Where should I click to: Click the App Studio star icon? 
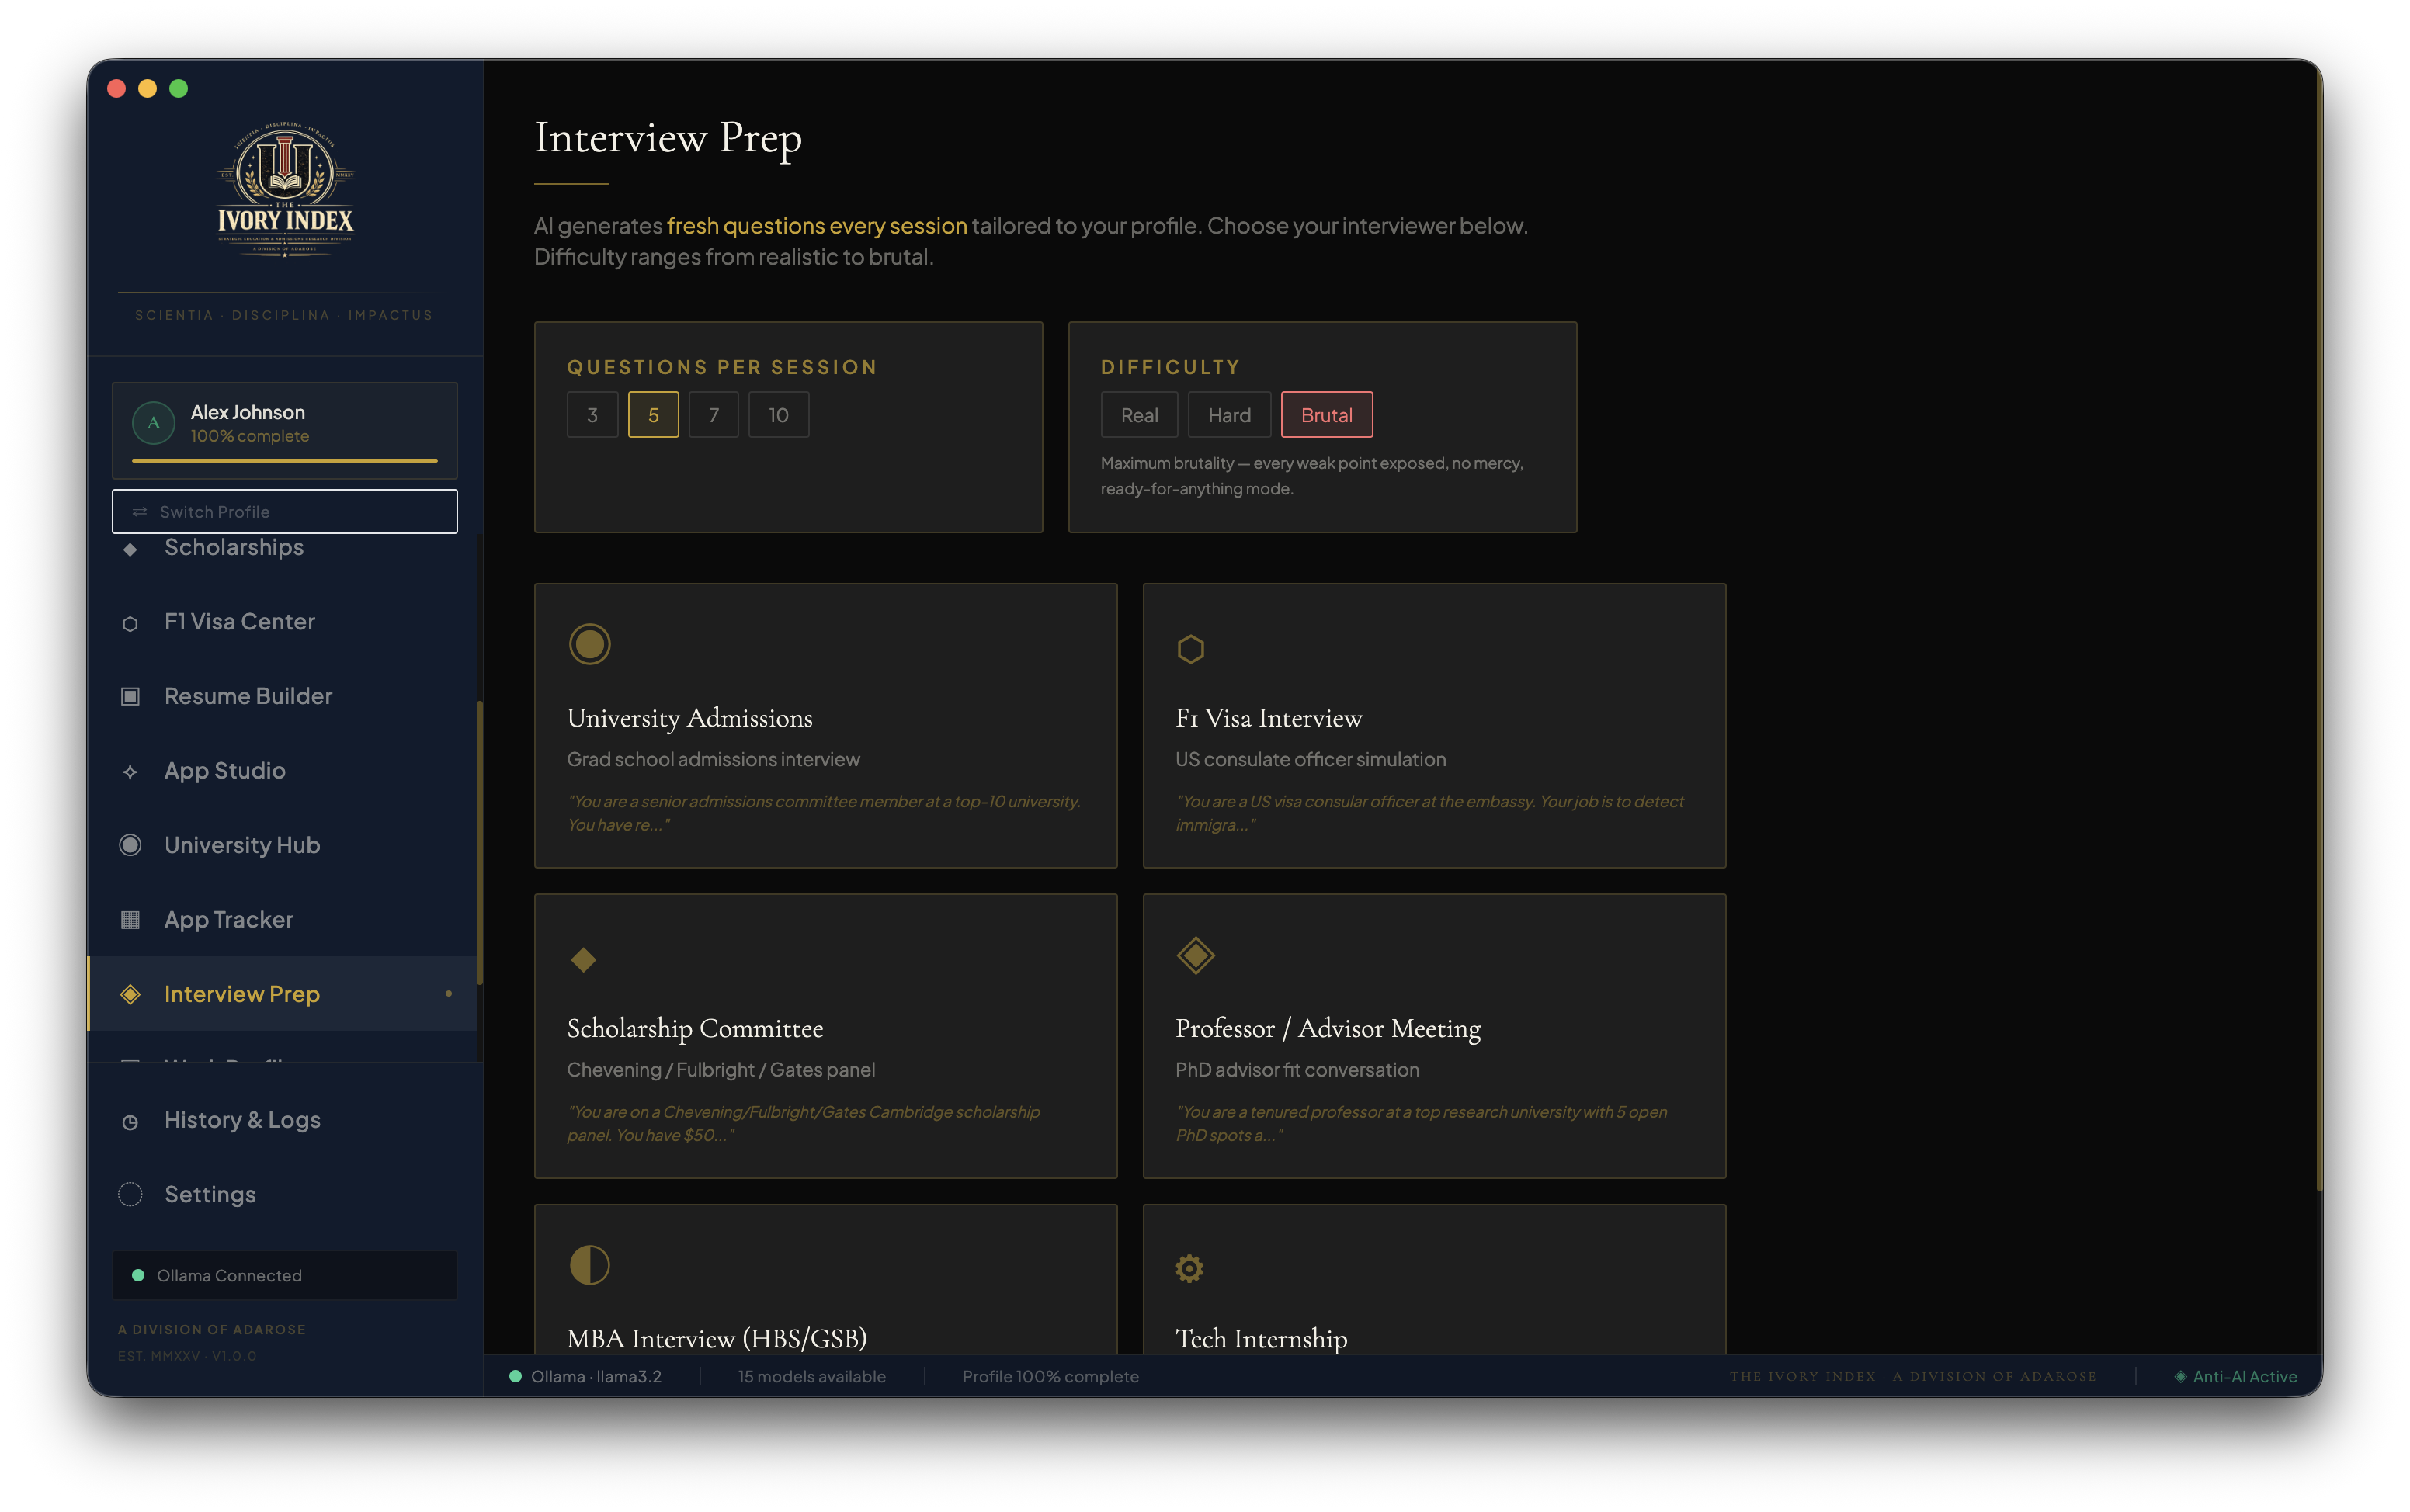point(130,771)
